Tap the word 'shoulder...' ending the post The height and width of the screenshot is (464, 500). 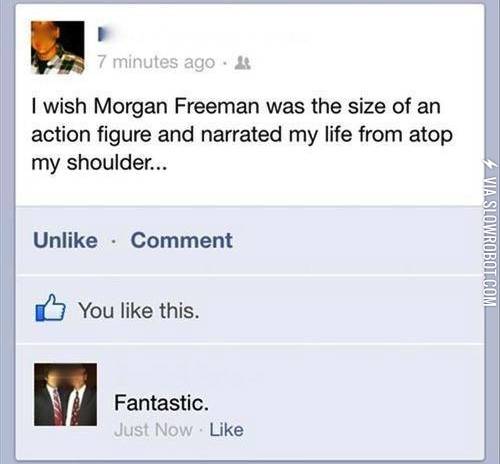pos(117,163)
